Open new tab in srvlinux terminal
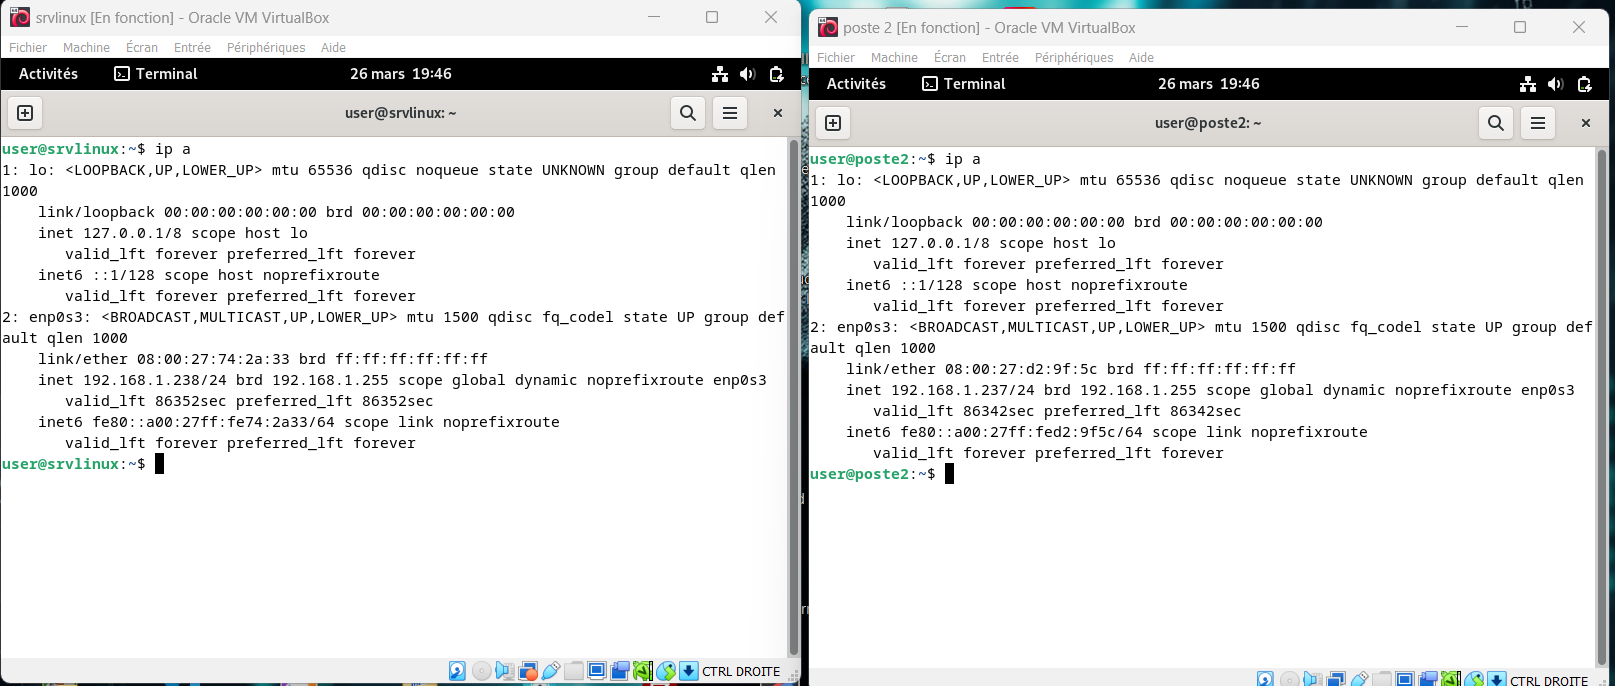This screenshot has width=1615, height=686. [x=25, y=113]
